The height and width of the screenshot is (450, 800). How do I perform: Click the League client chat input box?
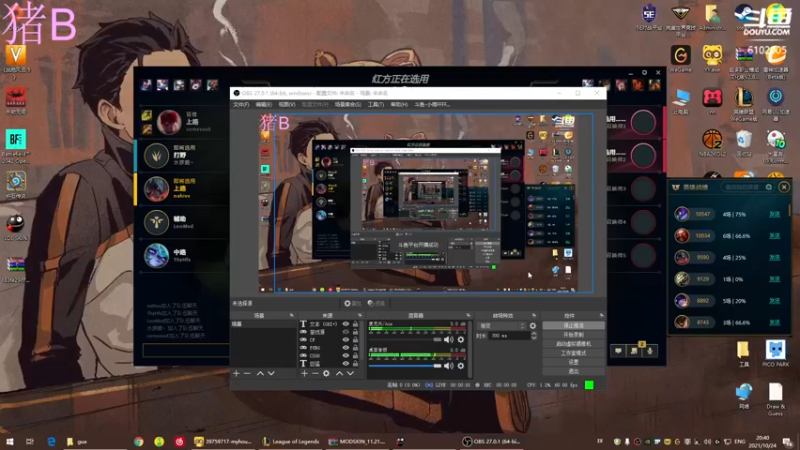[x=186, y=351]
